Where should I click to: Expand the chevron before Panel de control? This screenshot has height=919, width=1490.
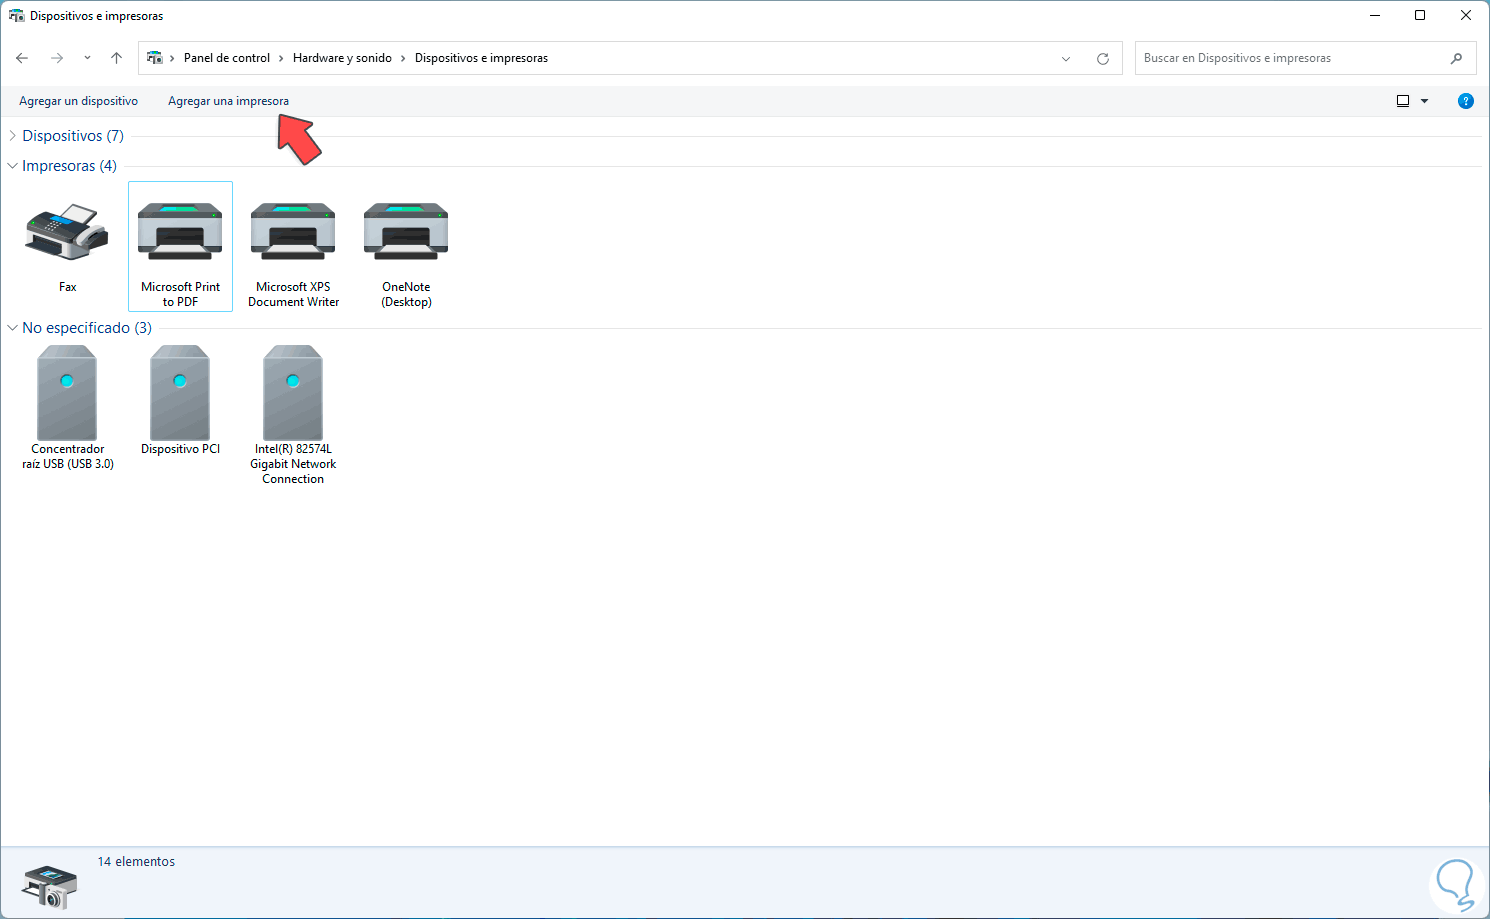click(x=172, y=58)
